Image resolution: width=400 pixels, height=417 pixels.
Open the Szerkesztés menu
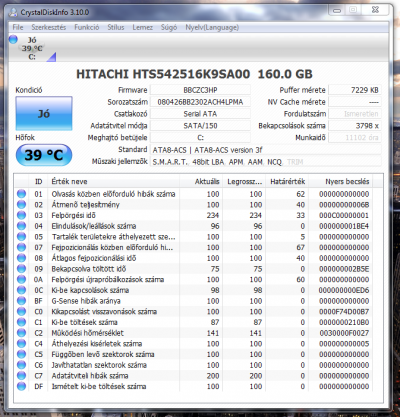point(49,27)
